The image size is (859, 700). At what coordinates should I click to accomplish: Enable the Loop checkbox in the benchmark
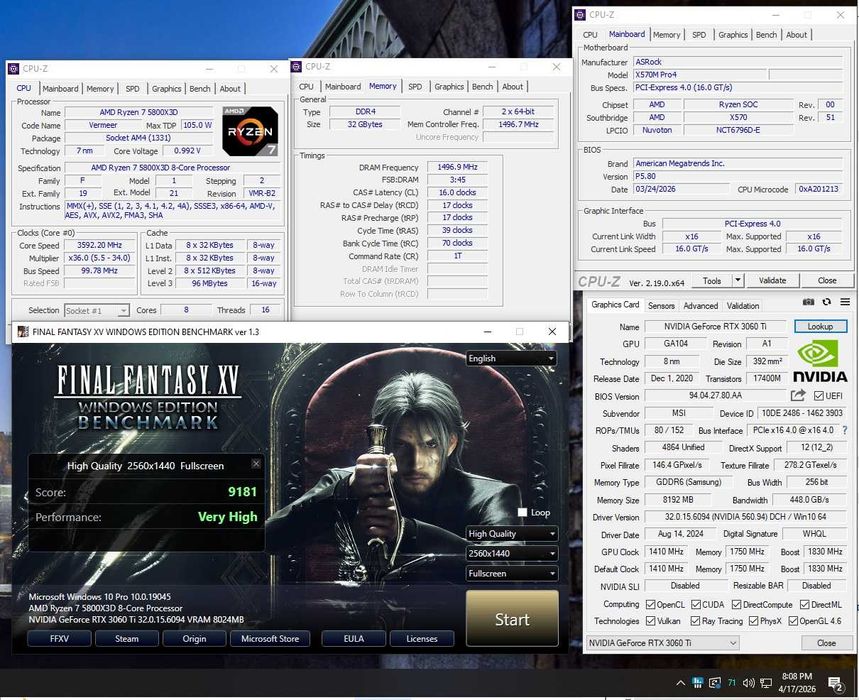click(x=522, y=512)
